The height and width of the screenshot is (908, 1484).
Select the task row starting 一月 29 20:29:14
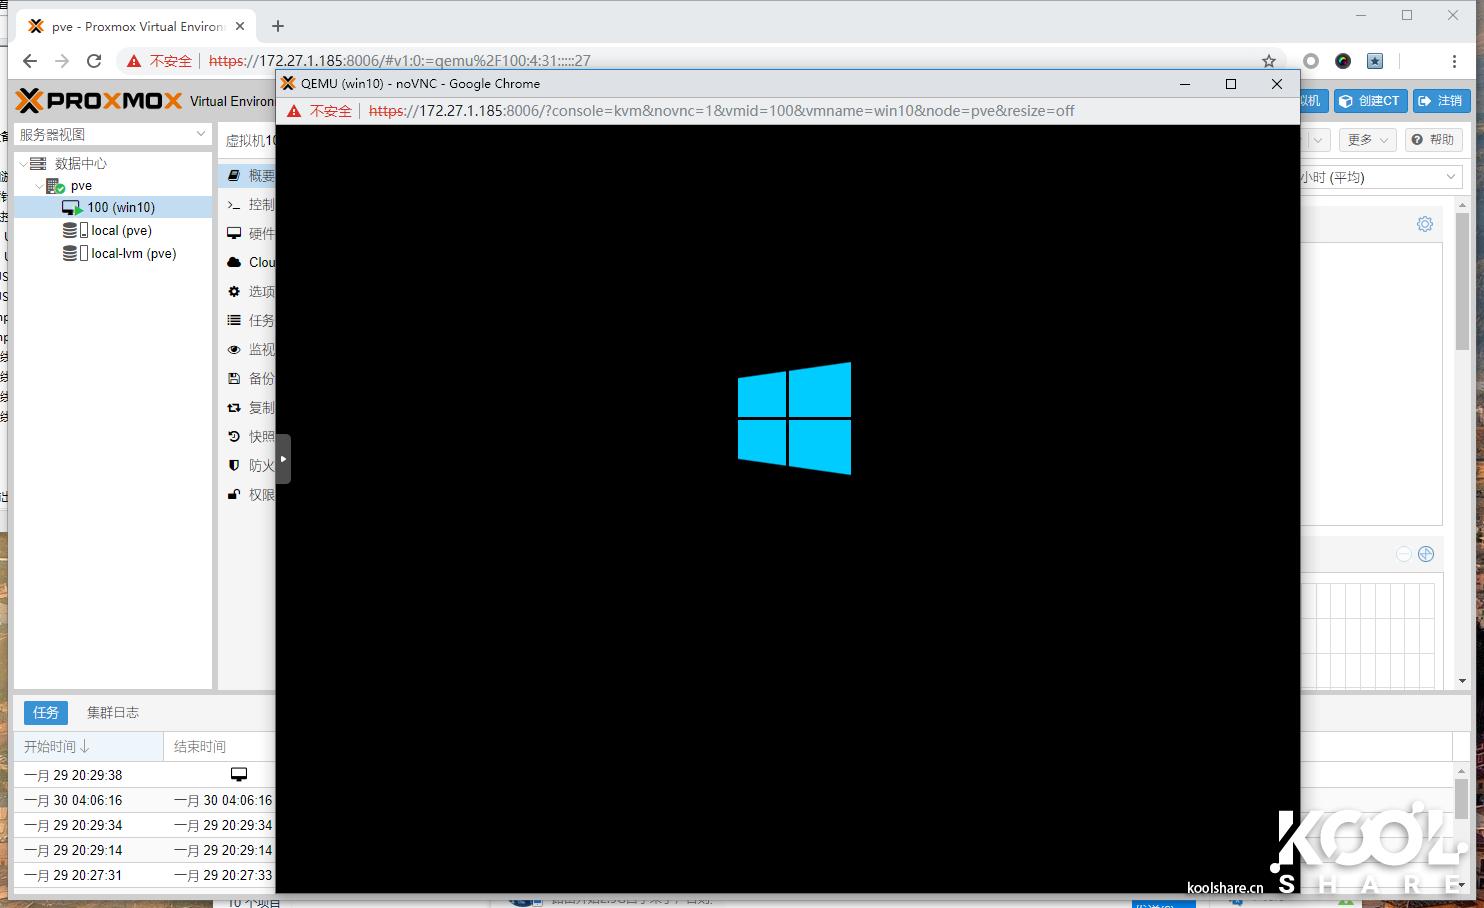pyautogui.click(x=144, y=850)
